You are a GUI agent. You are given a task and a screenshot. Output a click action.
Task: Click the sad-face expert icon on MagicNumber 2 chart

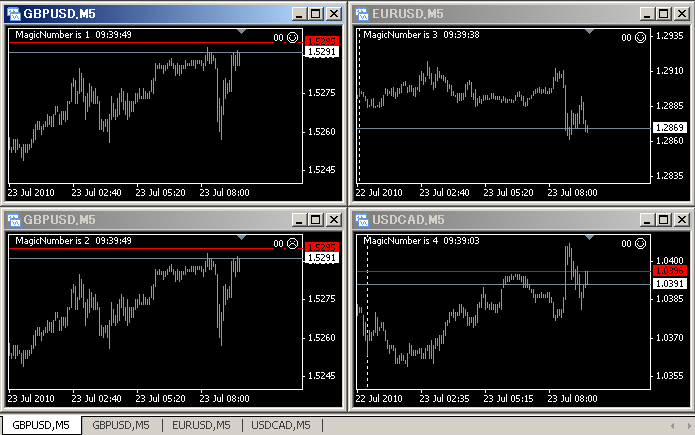point(293,243)
